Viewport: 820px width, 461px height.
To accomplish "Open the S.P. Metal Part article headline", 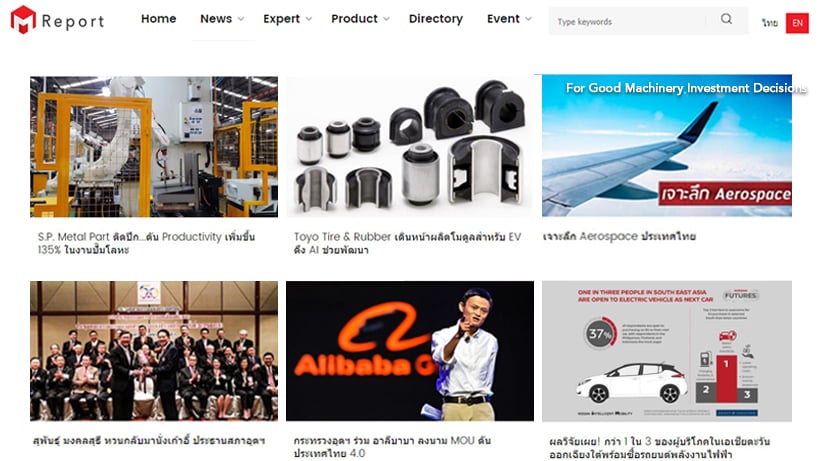I will [x=146, y=243].
